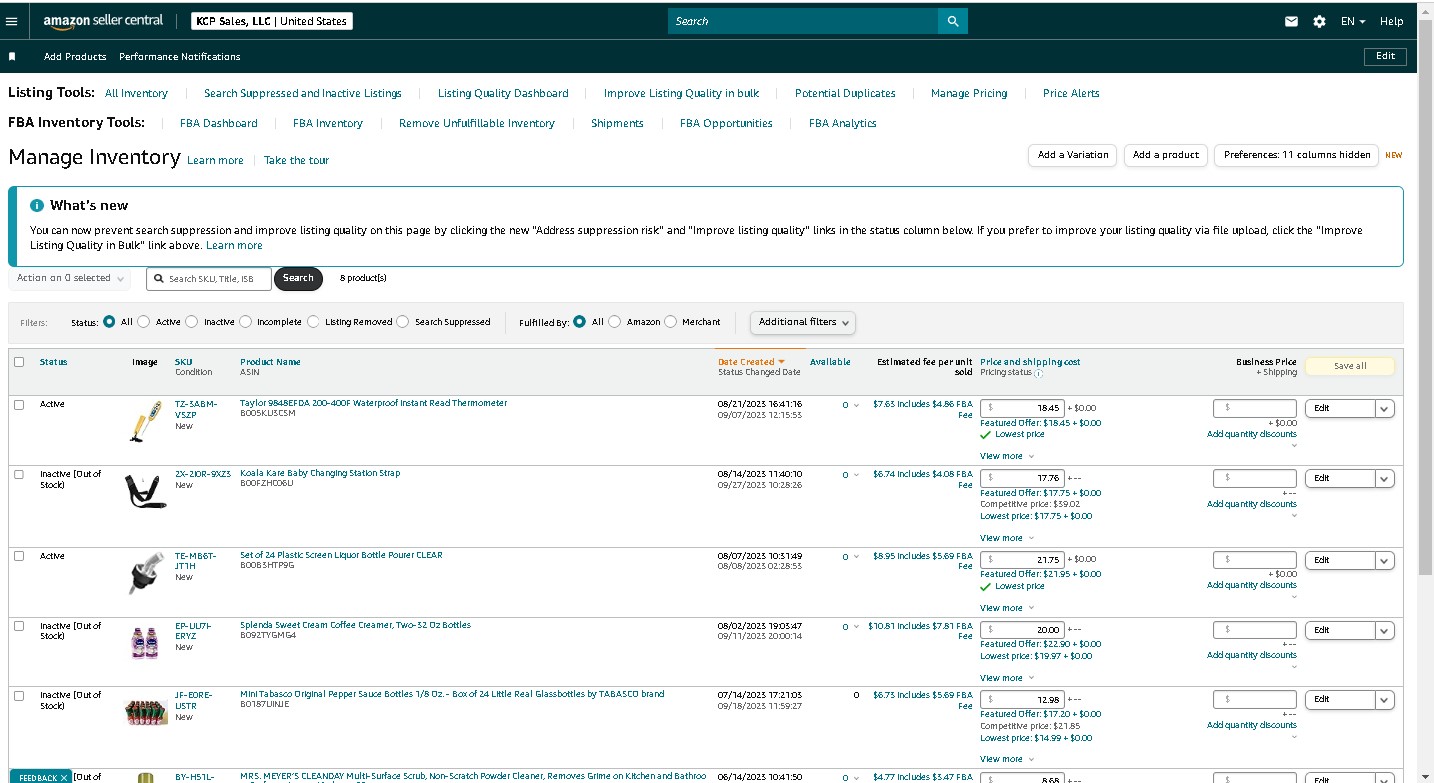Open the hamburger navigation menu
Screen dimensions: 1434x783
point(12,21)
